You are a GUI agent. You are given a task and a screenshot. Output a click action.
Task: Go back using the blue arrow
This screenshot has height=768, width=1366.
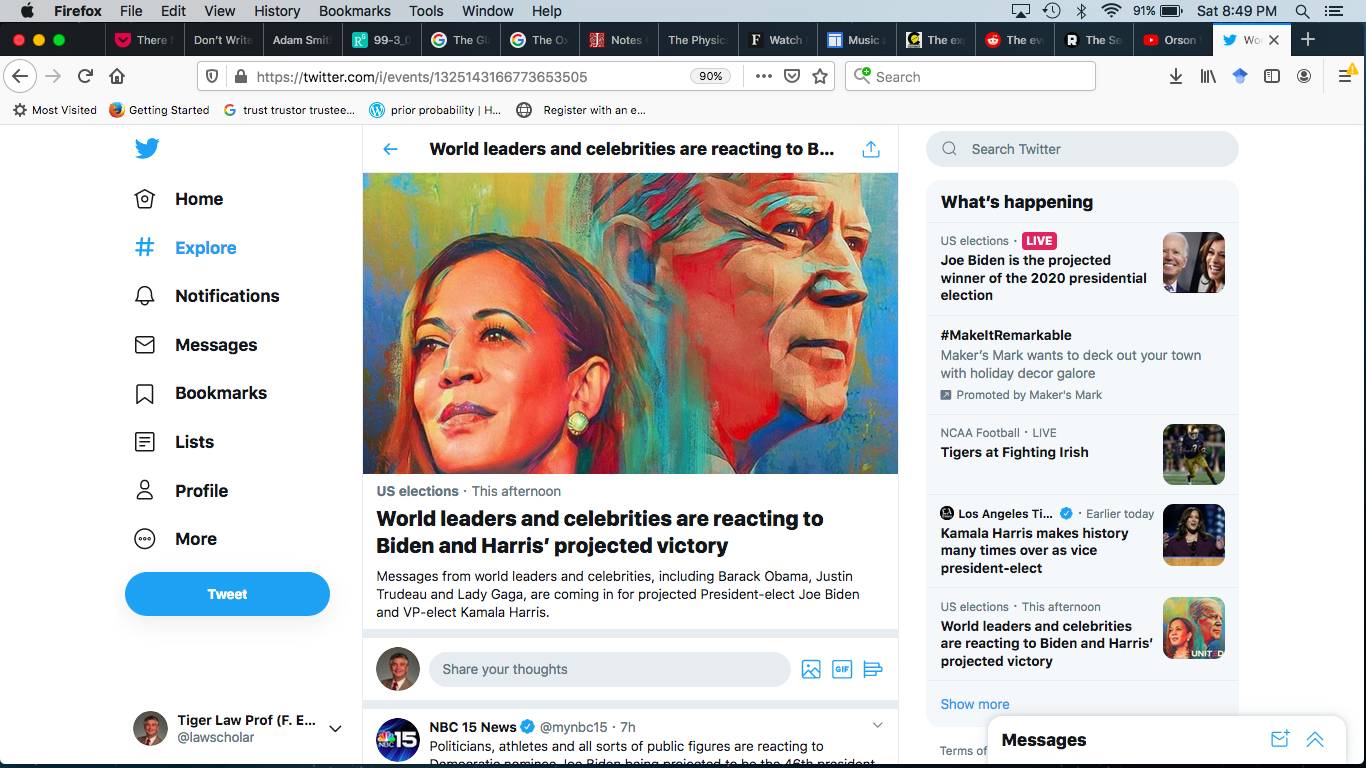[x=390, y=149]
